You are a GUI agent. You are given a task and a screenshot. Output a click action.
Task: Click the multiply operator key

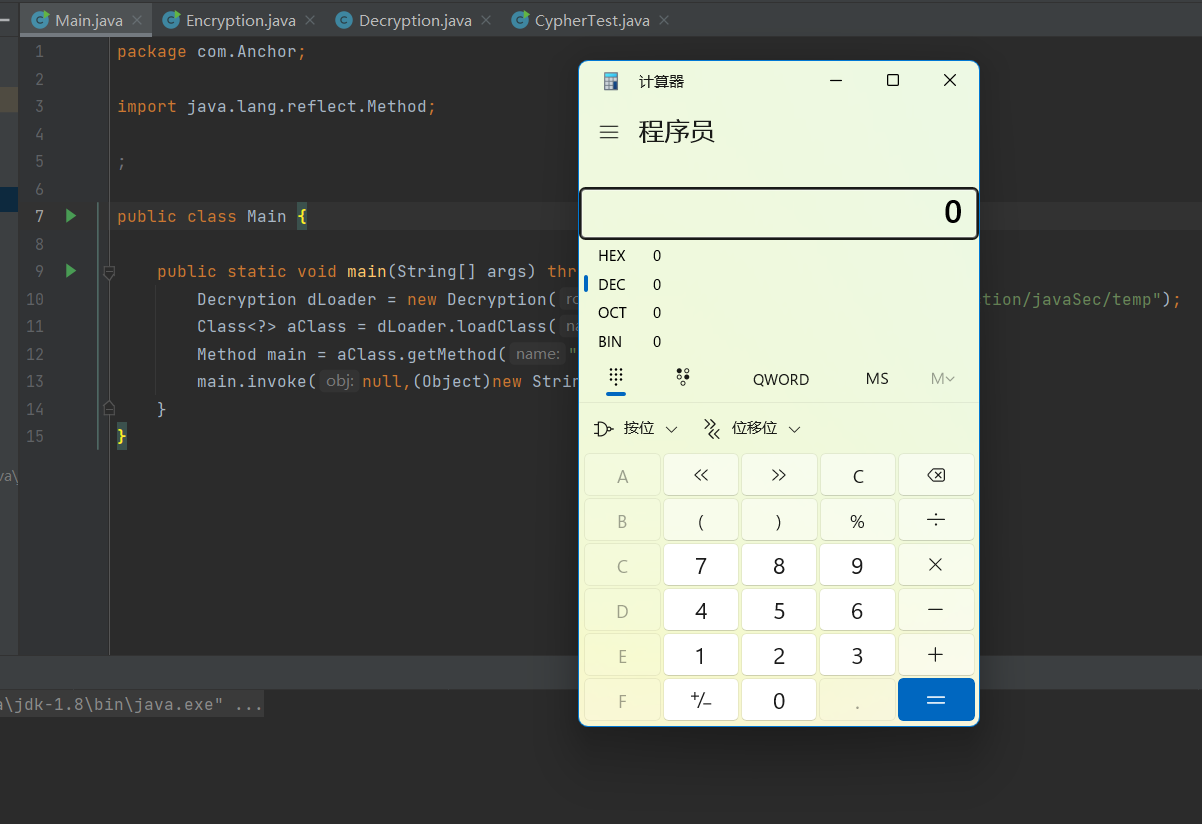[x=936, y=565]
